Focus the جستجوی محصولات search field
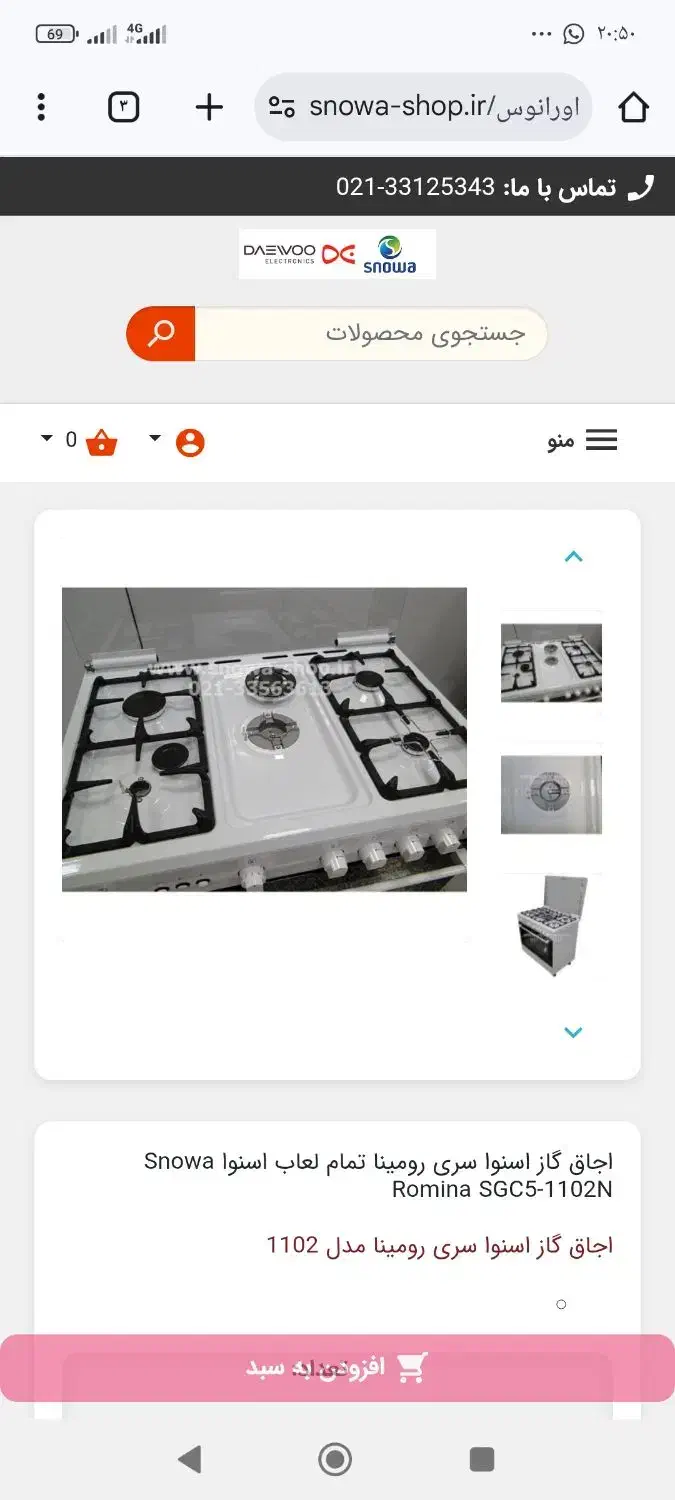This screenshot has width=675, height=1500. 371,334
